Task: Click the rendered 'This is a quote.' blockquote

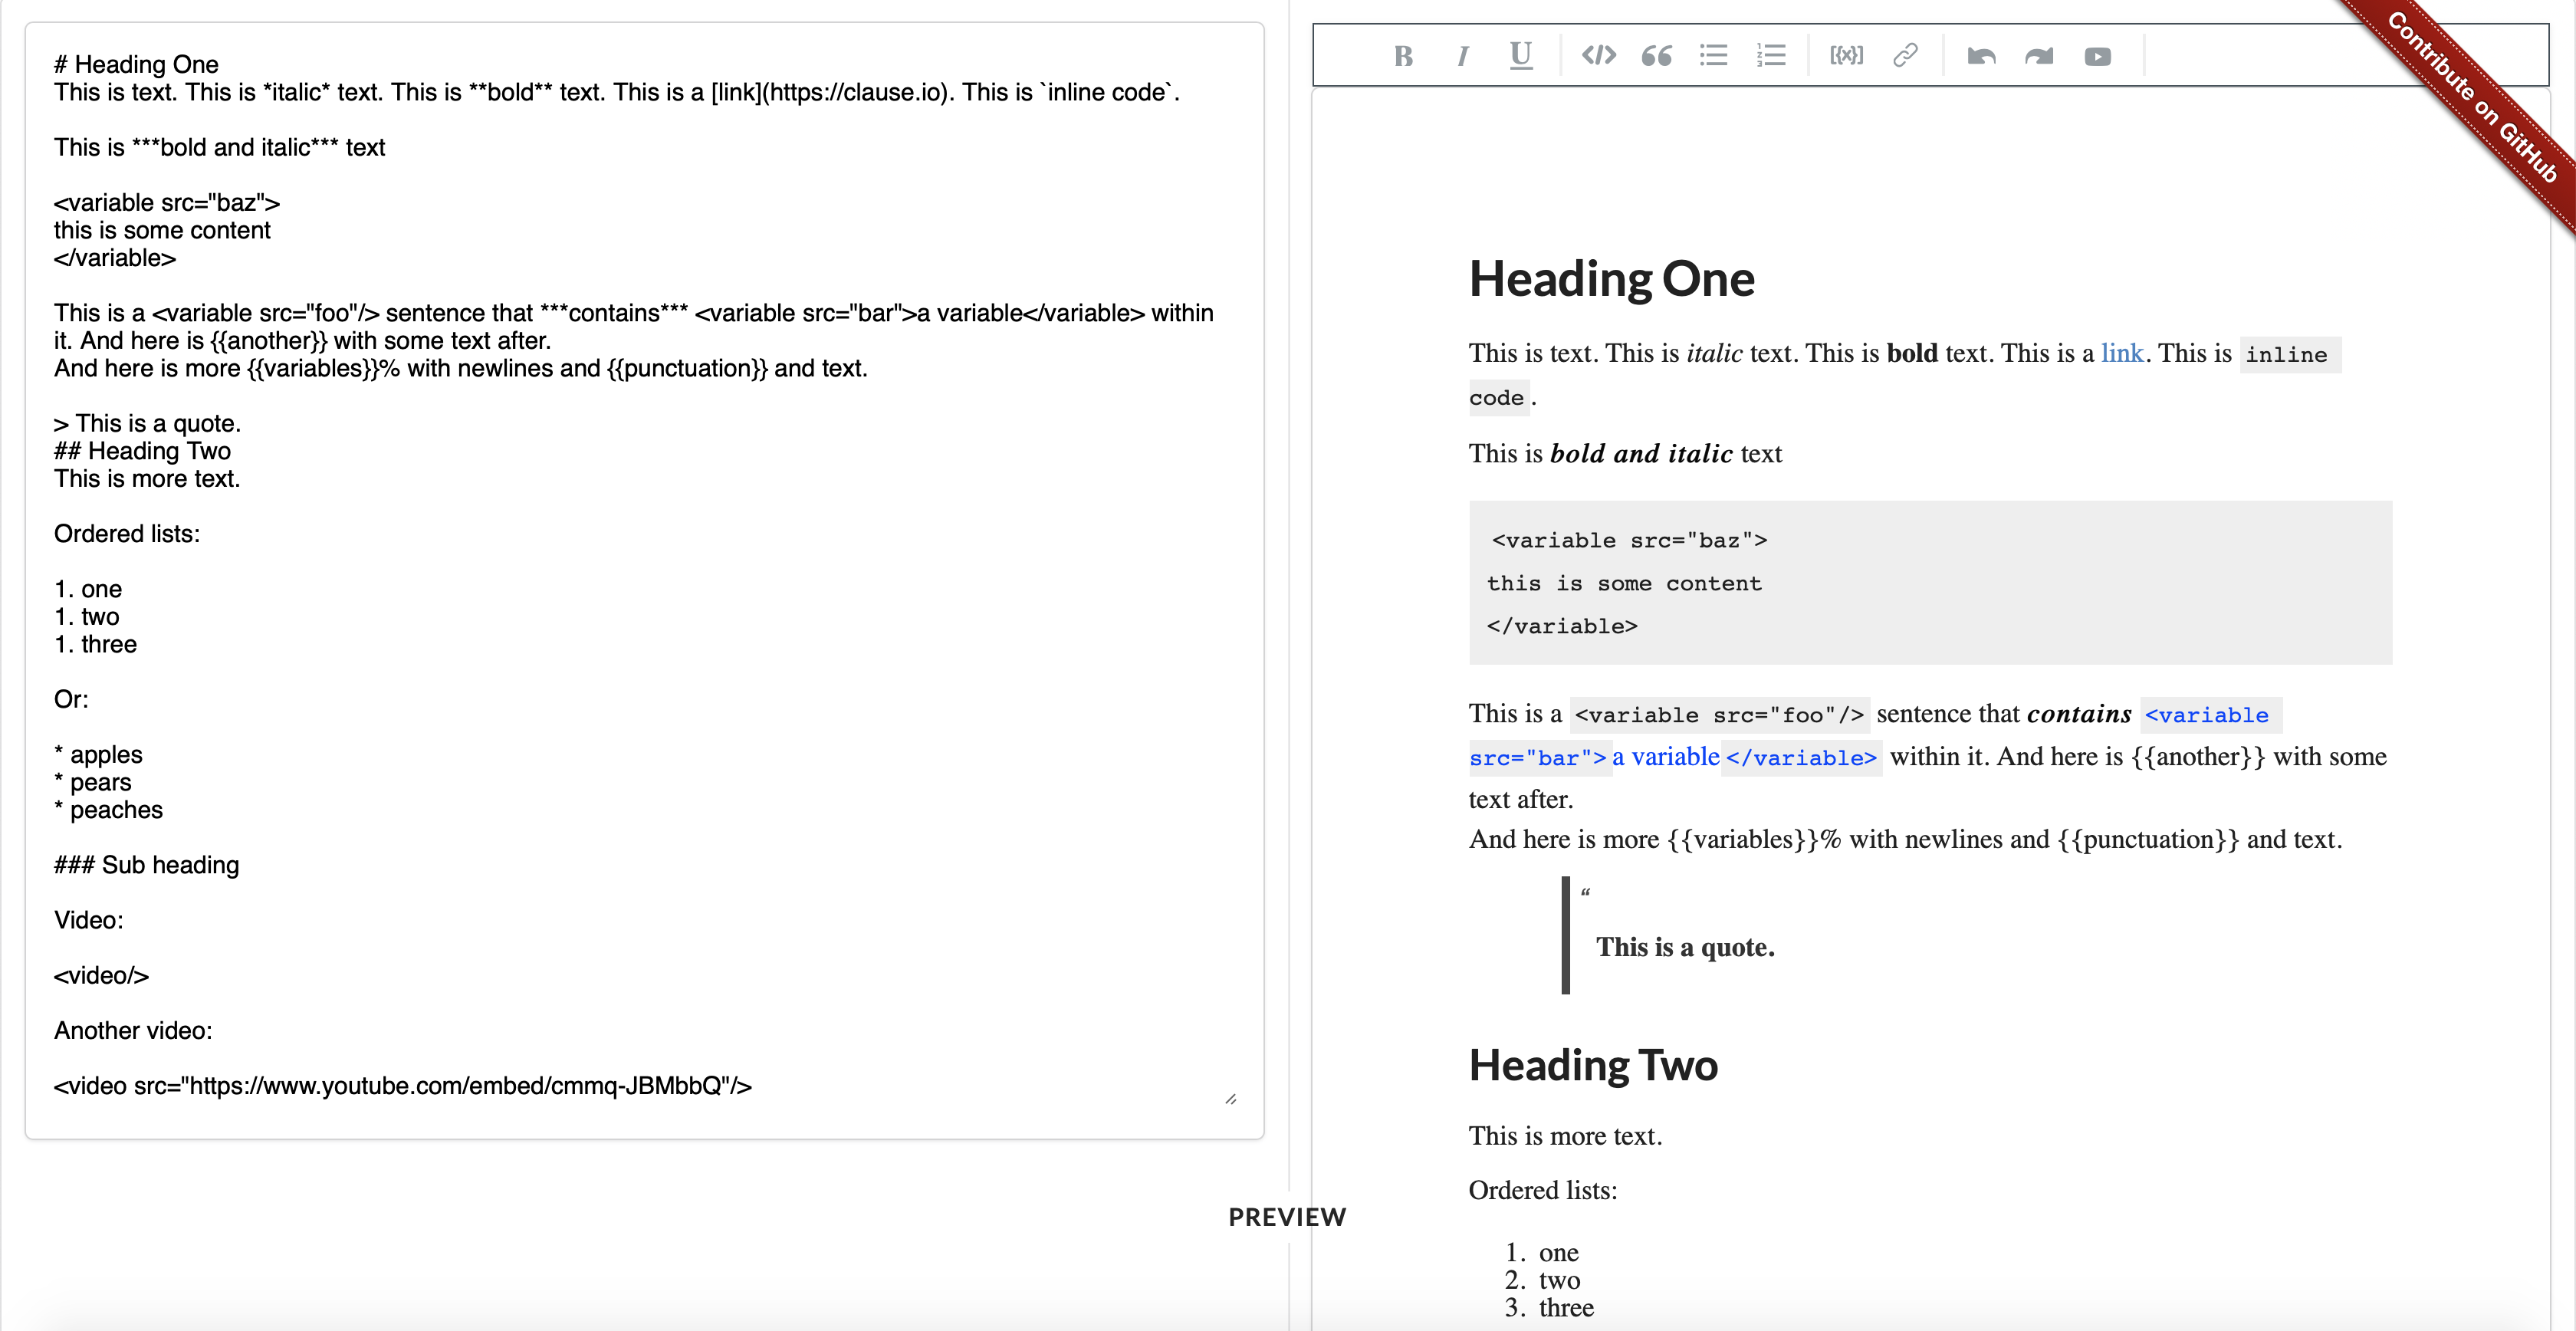Action: (1685, 947)
